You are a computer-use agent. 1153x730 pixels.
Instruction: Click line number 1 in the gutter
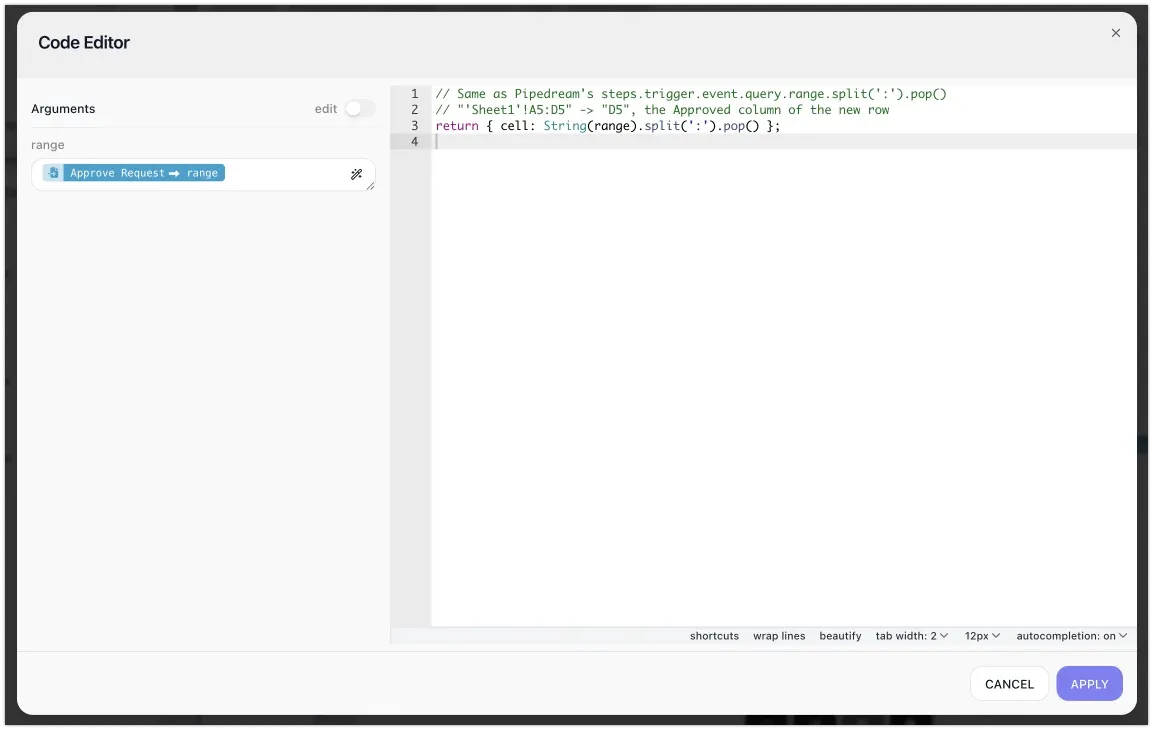coord(415,94)
